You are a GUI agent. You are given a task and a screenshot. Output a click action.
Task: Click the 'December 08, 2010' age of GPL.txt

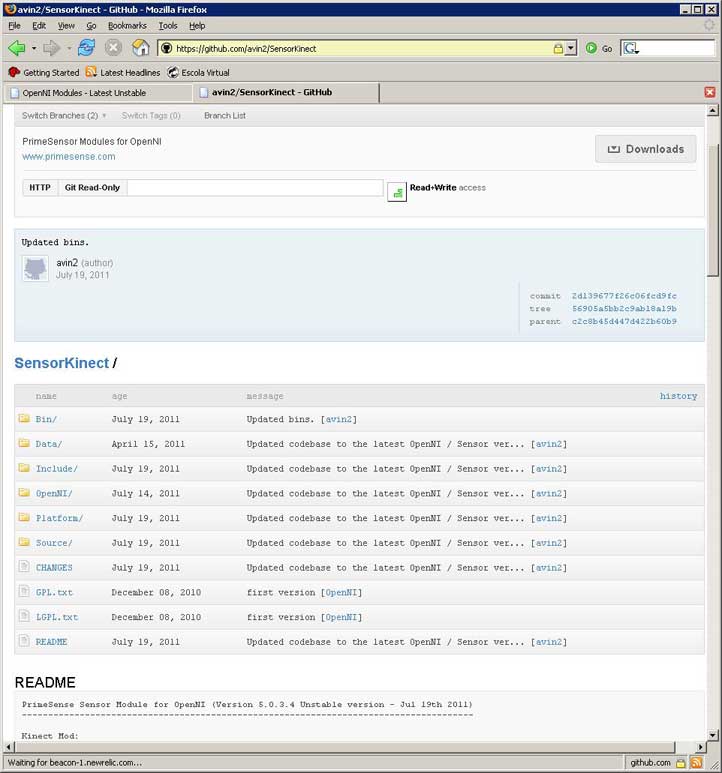(156, 592)
